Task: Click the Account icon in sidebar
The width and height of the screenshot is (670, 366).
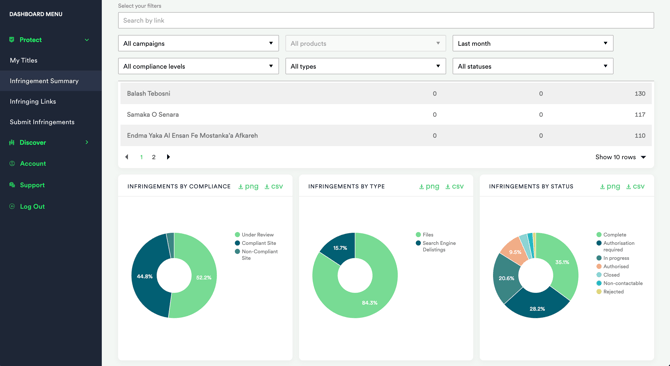Action: point(12,164)
